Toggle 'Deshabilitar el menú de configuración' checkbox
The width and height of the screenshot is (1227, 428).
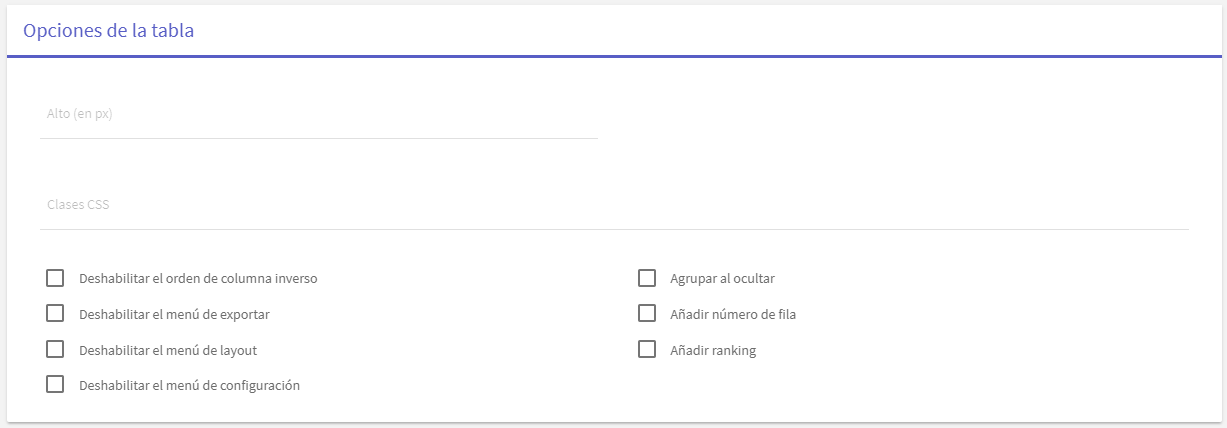click(x=55, y=384)
